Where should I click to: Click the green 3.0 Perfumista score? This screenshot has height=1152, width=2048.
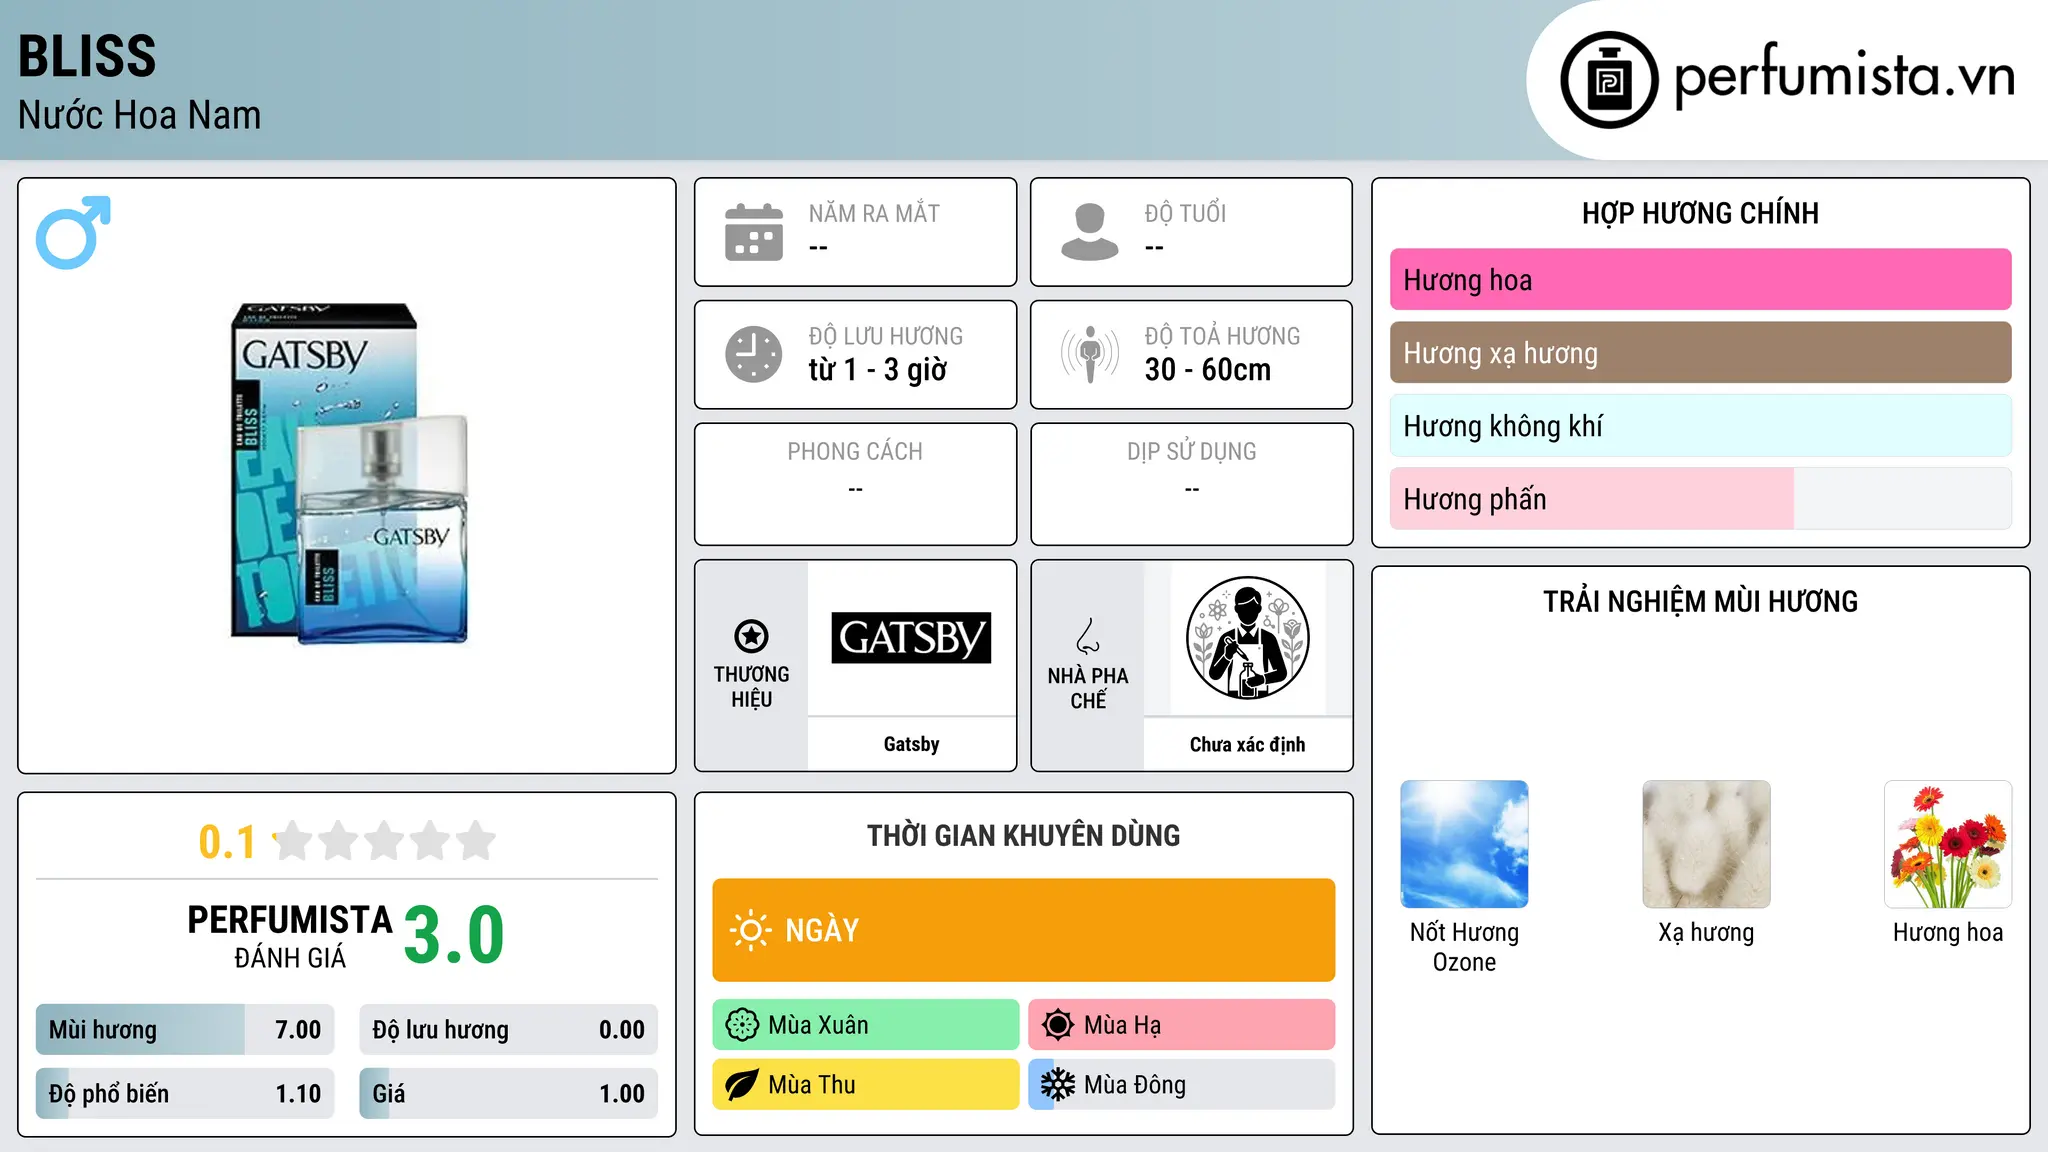[454, 935]
